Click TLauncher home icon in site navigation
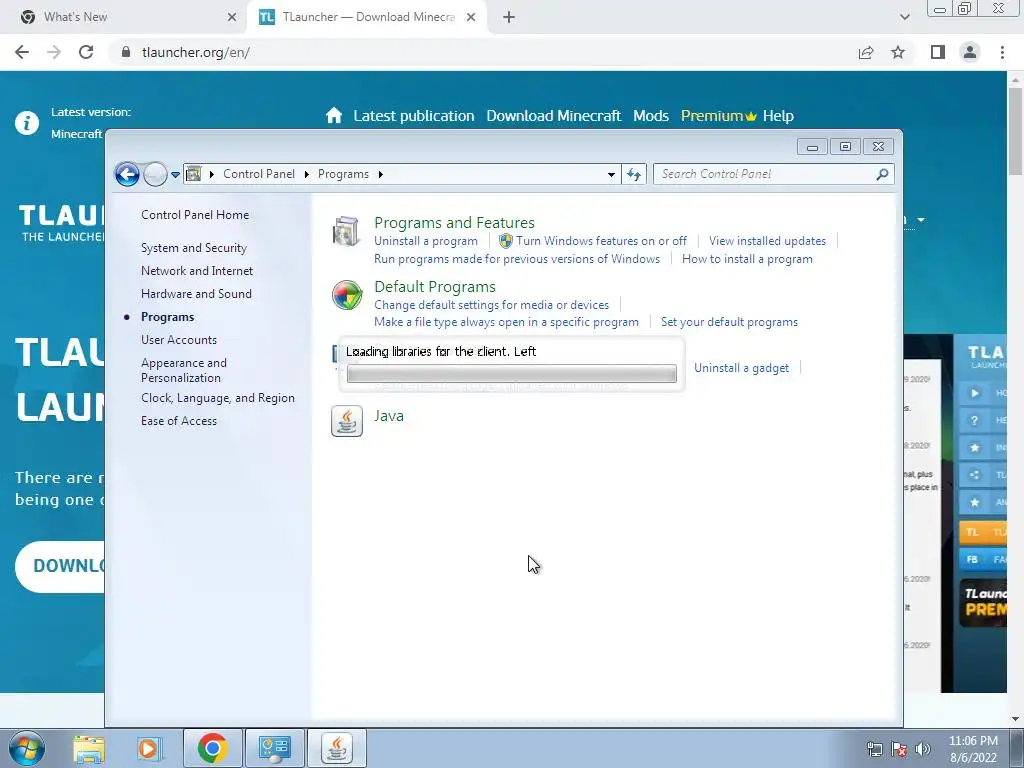This screenshot has width=1024, height=768. pos(334,116)
